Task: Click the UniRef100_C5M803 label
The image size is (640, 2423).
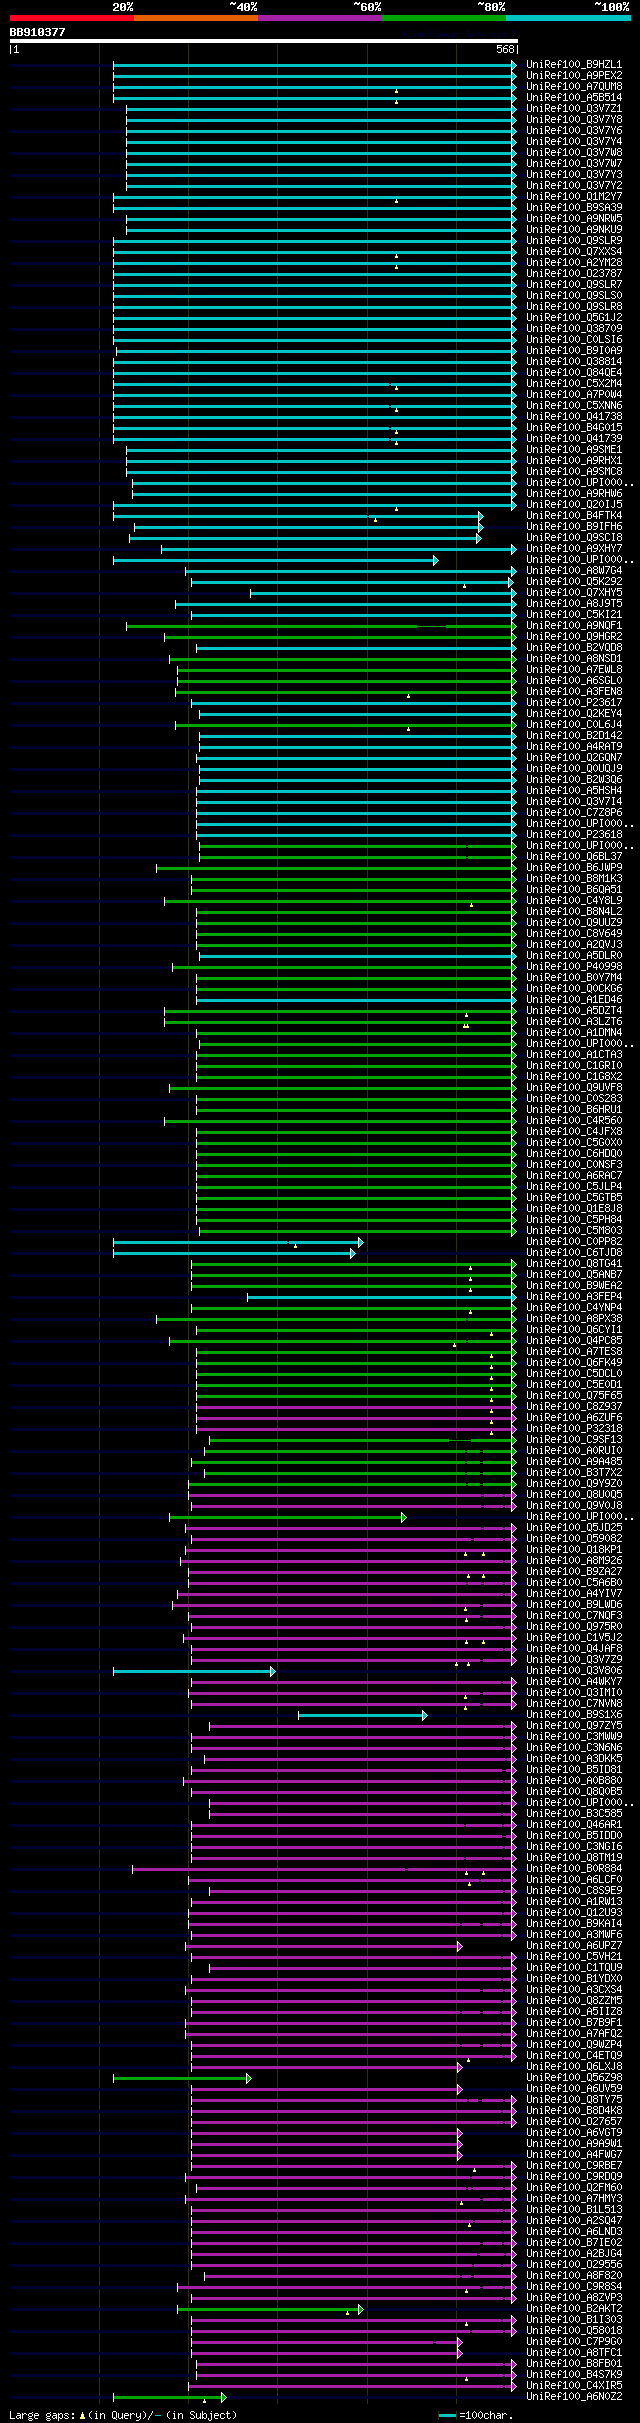Action: pyautogui.click(x=574, y=1230)
